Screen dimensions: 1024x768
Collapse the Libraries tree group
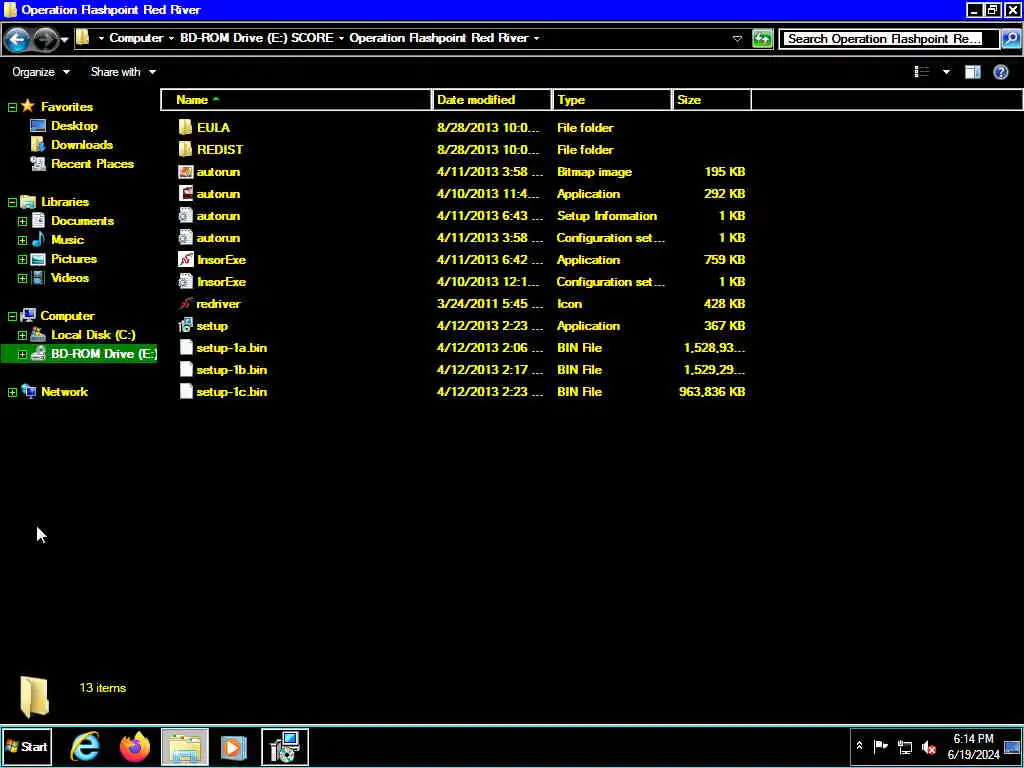(12, 202)
